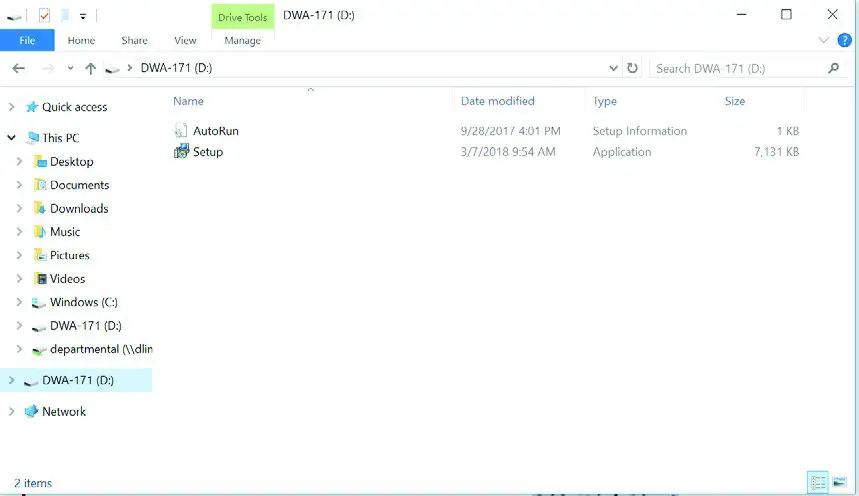Switch to Large icons view layout
Screen dimensions: 859x496
coord(839,483)
